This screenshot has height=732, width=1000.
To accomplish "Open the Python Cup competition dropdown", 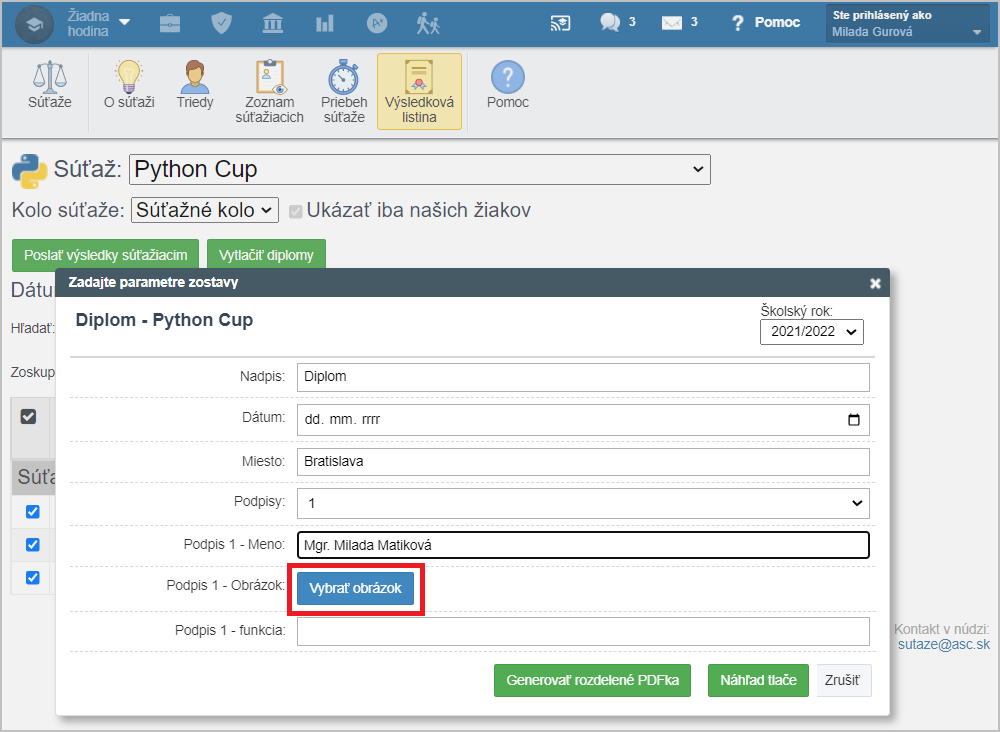I will pos(420,170).
